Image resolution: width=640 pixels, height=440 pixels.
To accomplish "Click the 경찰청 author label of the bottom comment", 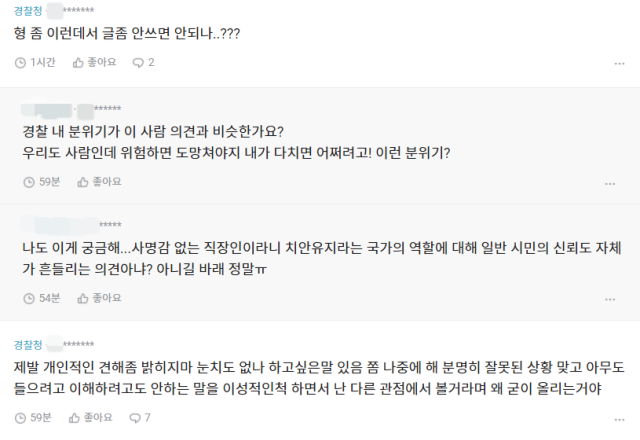I will coord(28,345).
